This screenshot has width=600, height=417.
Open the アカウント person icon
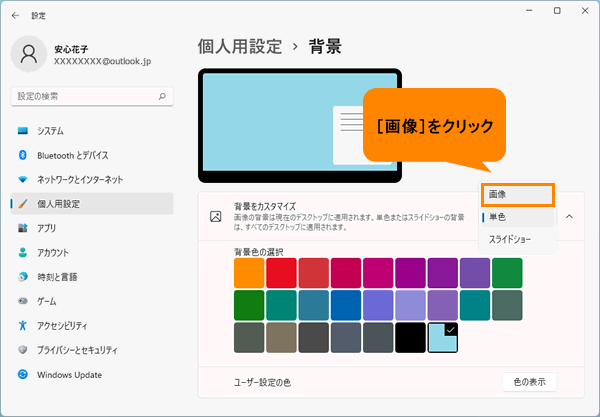[23, 252]
